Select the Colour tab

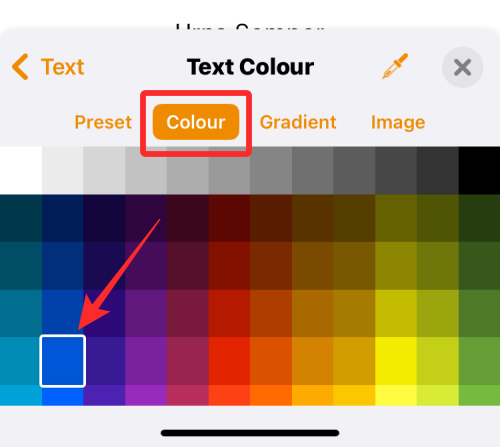point(196,122)
